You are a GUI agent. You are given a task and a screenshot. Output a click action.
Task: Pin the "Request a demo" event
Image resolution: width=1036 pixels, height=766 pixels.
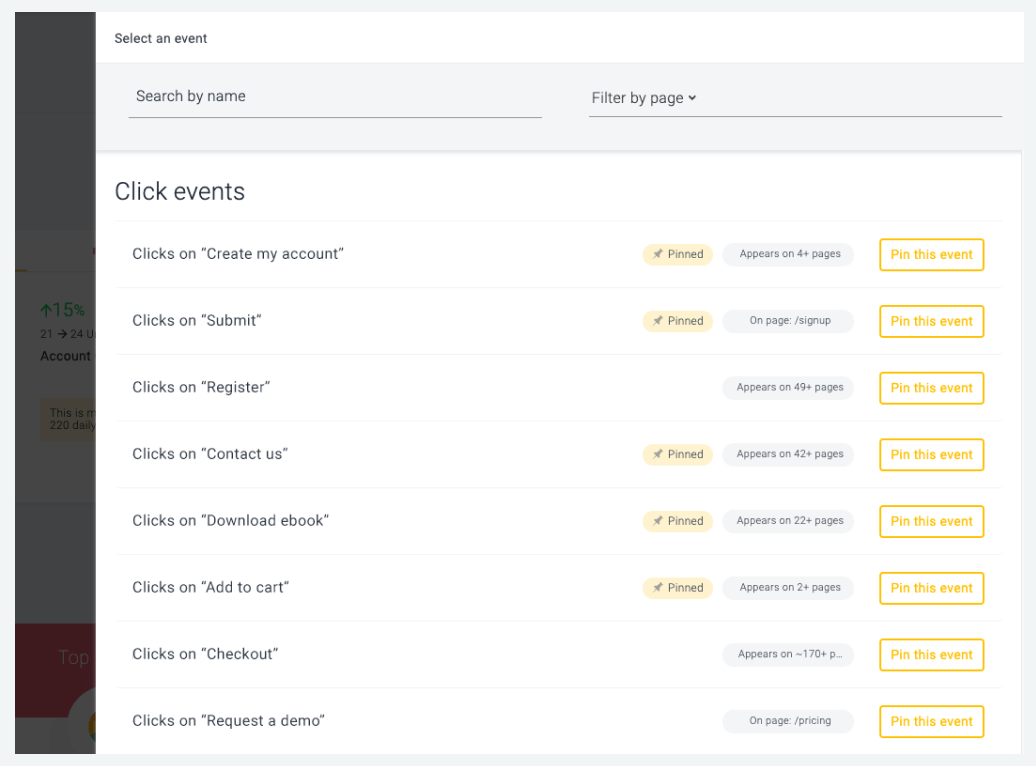(x=931, y=721)
